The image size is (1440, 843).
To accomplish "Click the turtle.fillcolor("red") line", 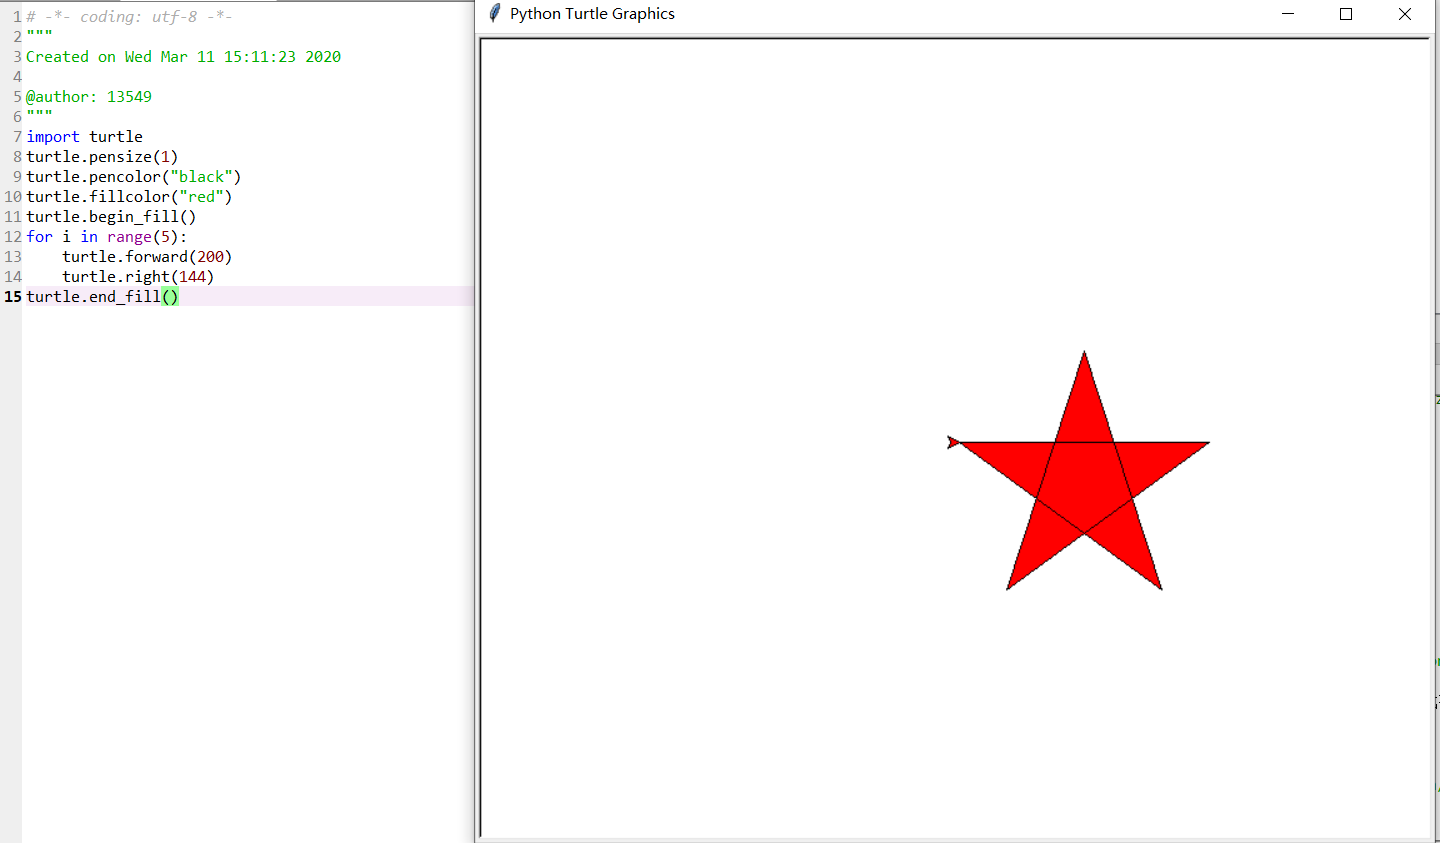I will [x=129, y=197].
